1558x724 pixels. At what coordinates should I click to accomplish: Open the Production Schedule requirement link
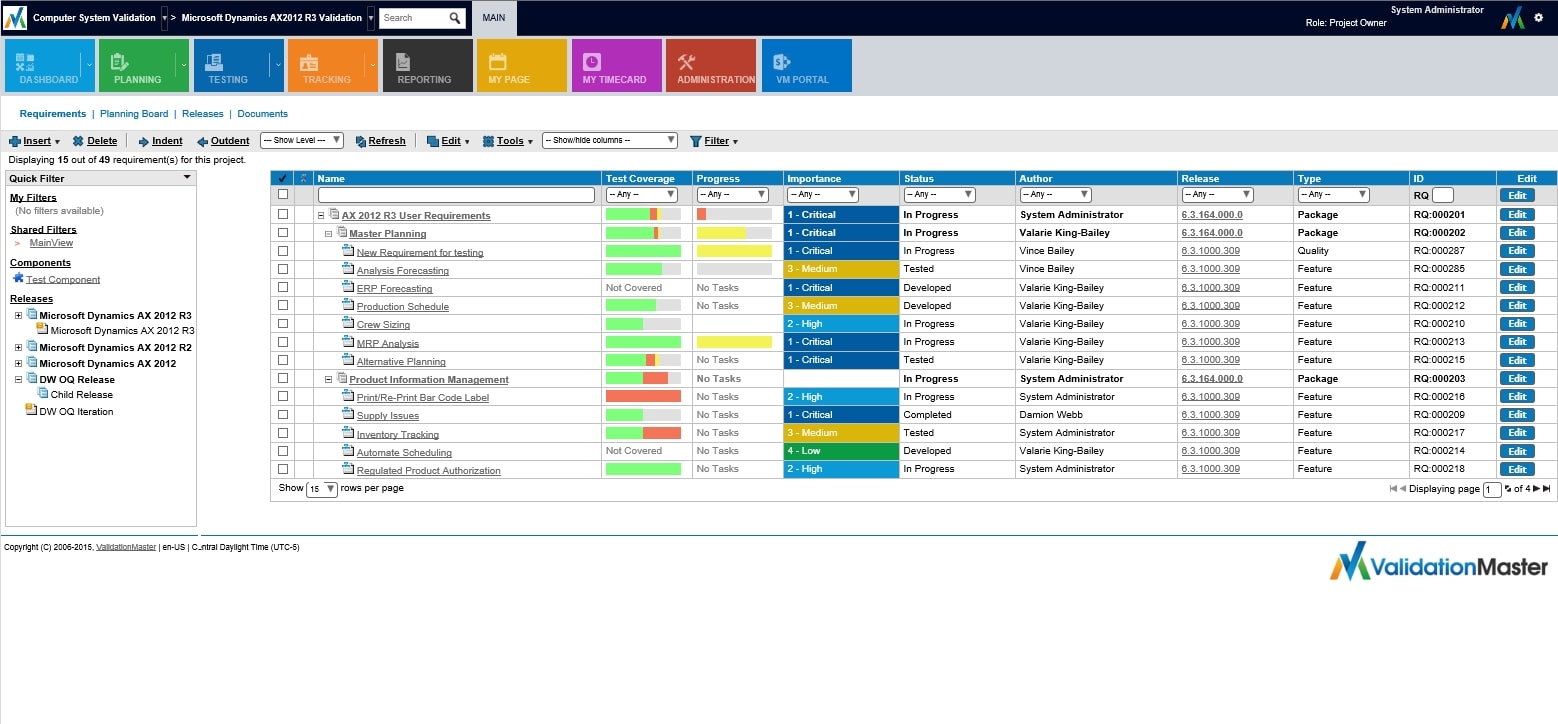[x=403, y=306]
